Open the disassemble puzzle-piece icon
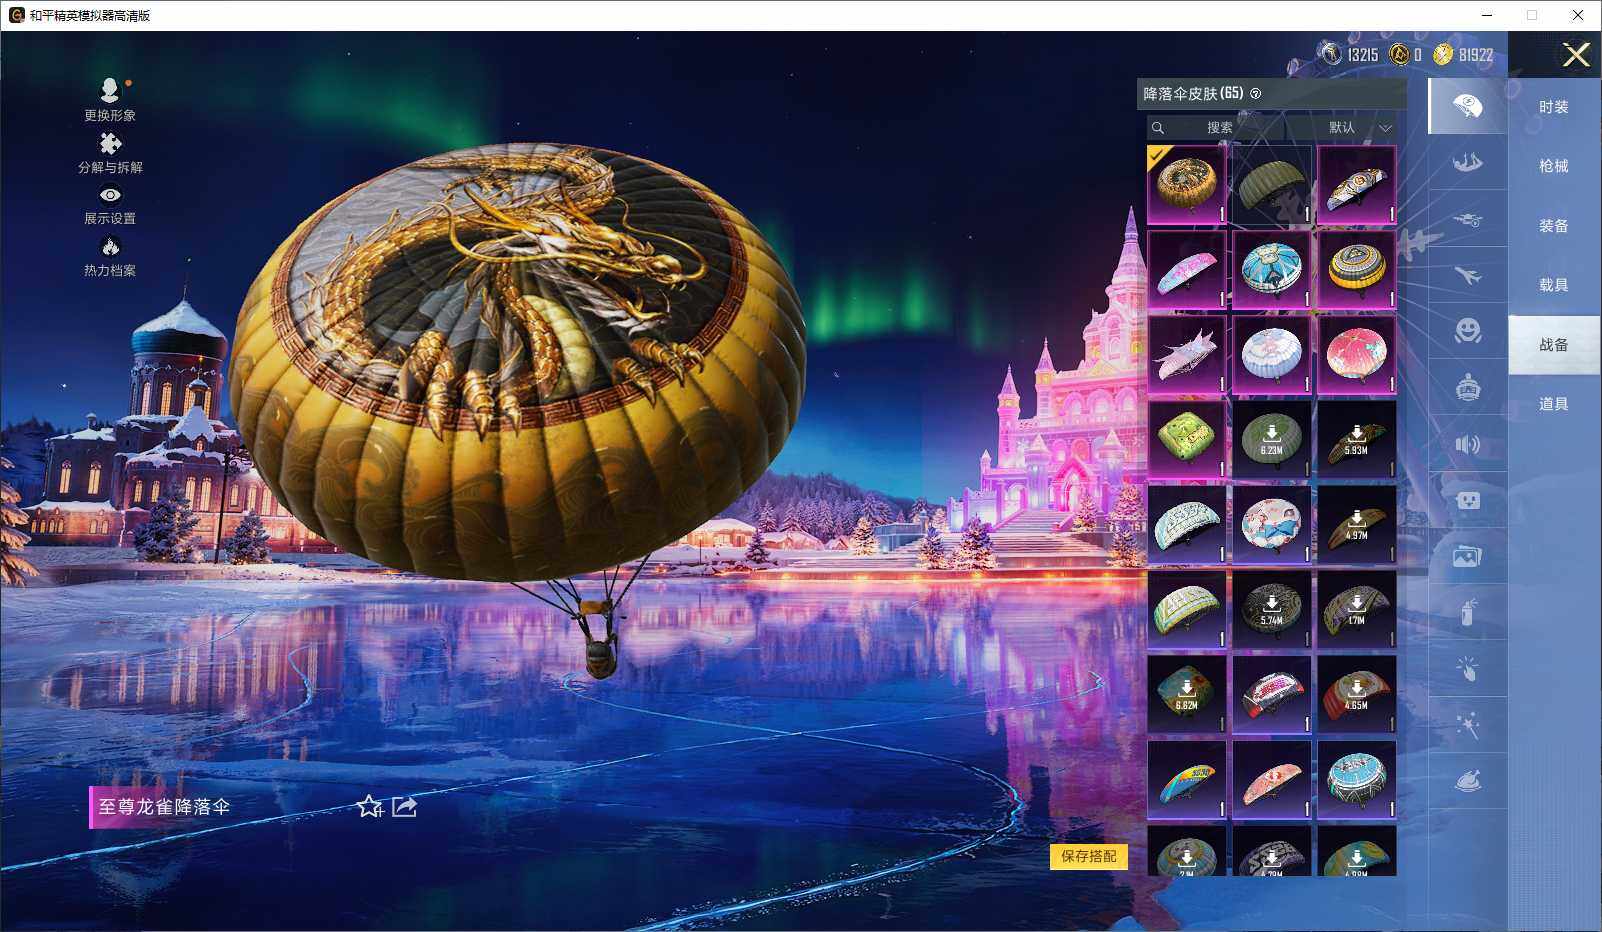 pos(110,144)
